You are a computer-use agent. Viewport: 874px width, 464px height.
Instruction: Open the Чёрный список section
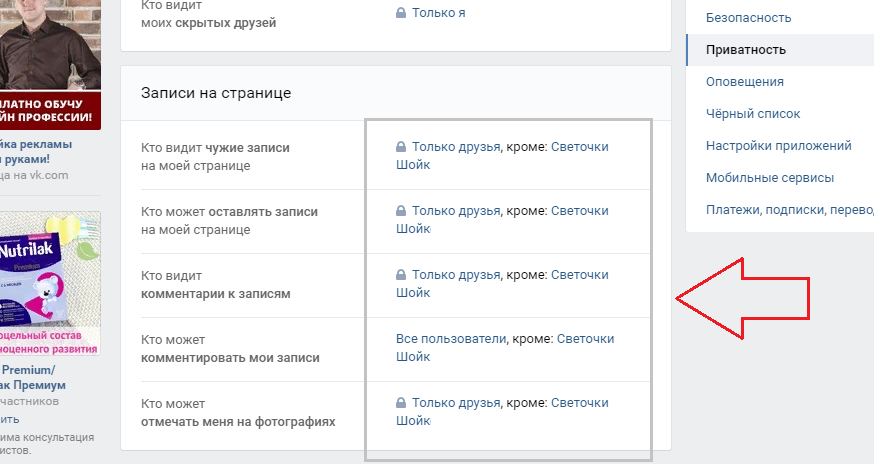tap(752, 114)
